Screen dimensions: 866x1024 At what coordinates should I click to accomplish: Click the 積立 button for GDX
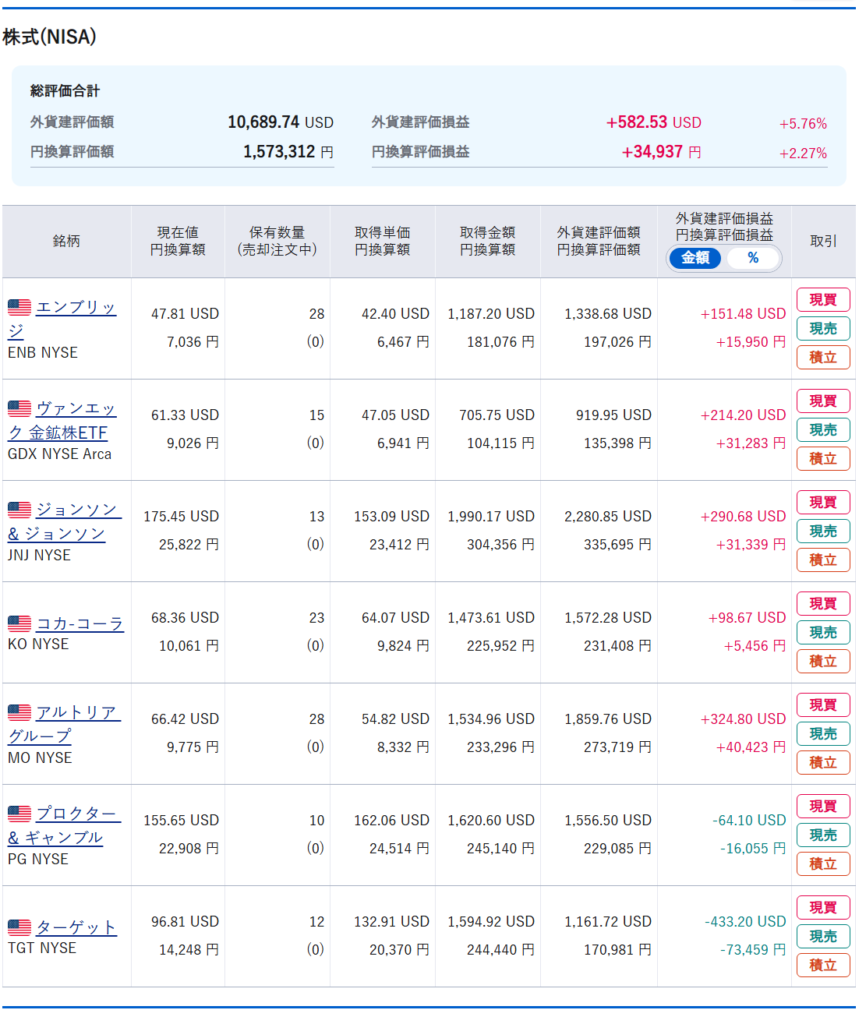click(823, 458)
